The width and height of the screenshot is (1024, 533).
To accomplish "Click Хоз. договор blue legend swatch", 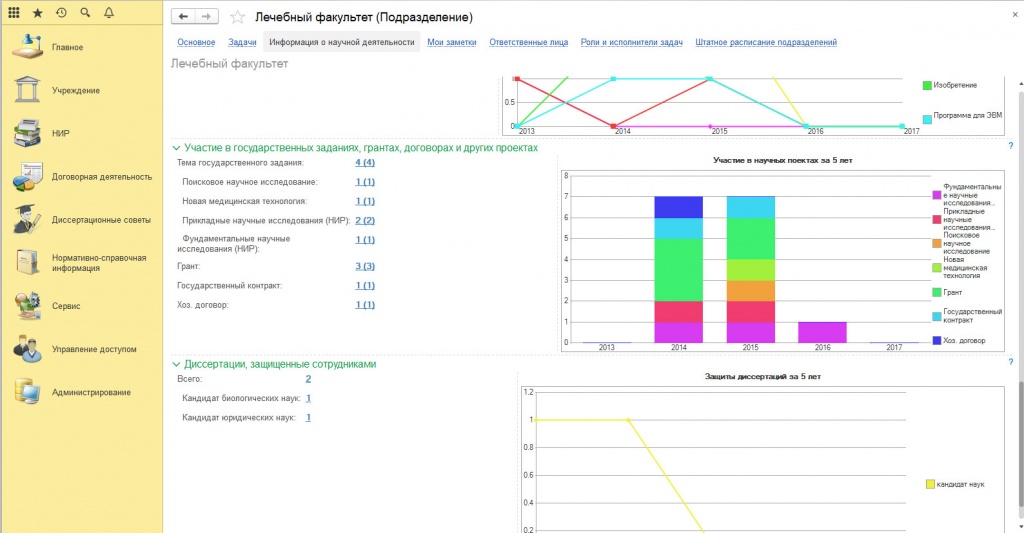I will pos(936,341).
